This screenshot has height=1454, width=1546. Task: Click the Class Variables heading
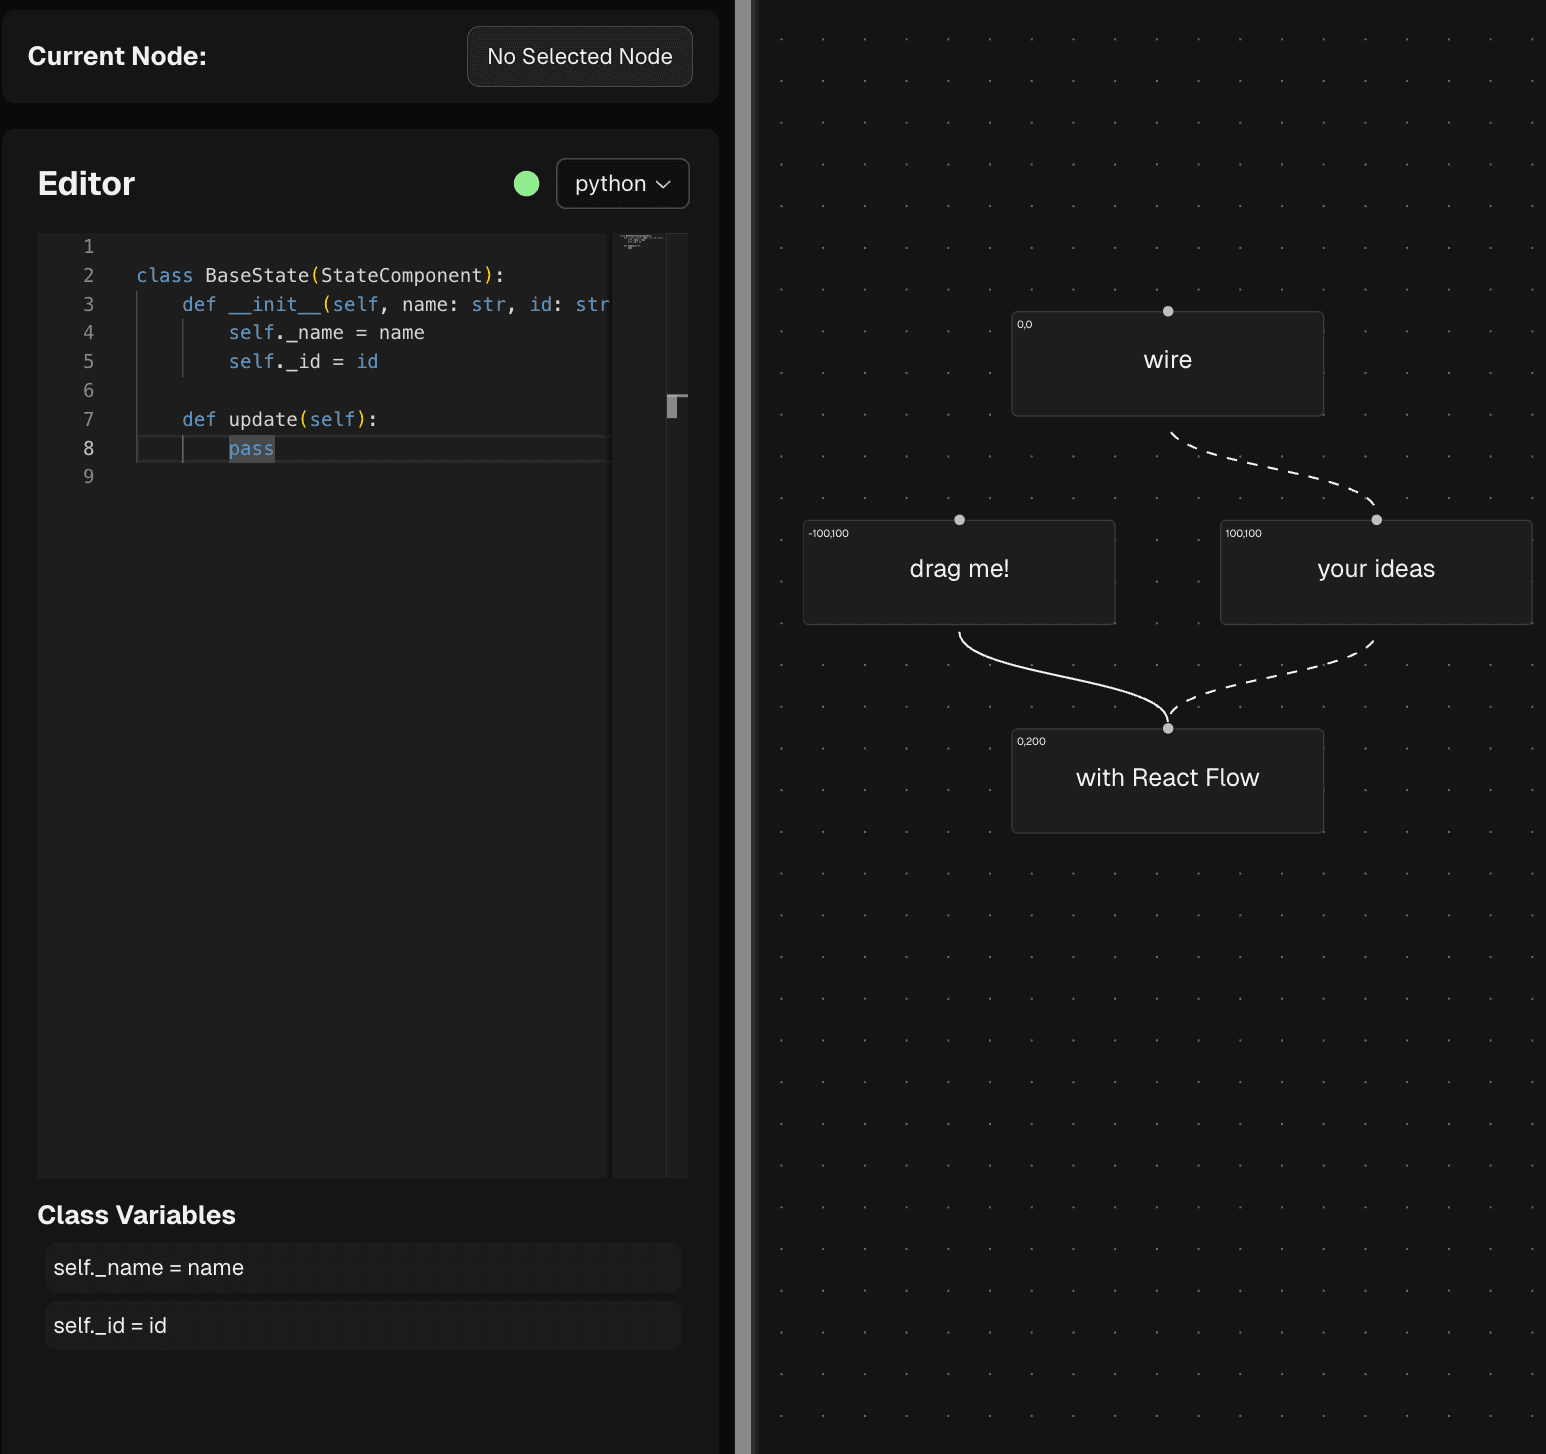click(x=136, y=1215)
